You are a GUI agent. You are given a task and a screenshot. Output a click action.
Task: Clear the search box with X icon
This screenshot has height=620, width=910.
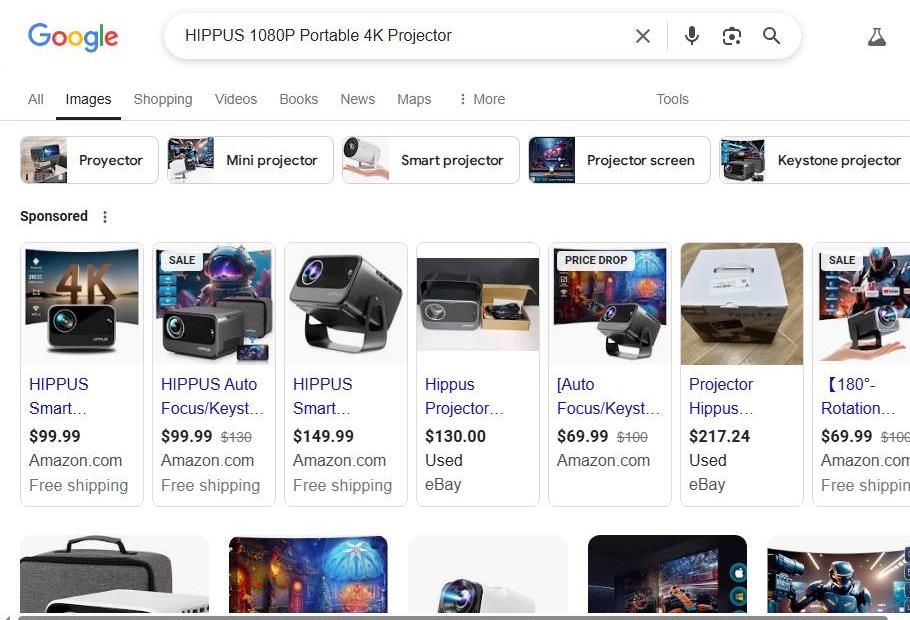point(642,36)
